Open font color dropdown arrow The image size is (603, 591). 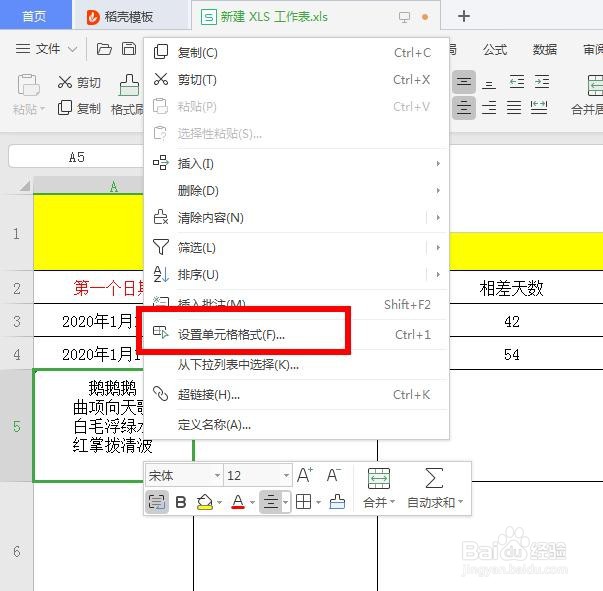[x=252, y=502]
